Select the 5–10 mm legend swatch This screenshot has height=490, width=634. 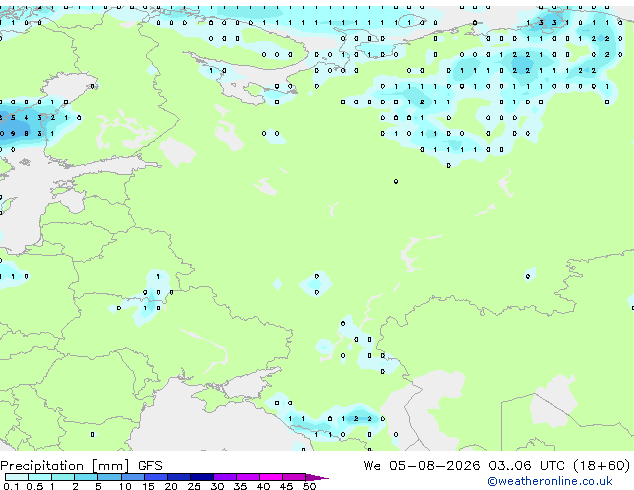click(x=109, y=477)
